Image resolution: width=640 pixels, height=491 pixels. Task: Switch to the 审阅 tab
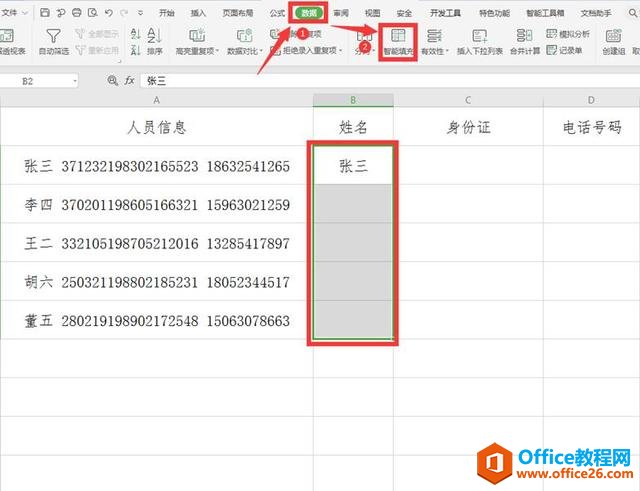(x=341, y=13)
